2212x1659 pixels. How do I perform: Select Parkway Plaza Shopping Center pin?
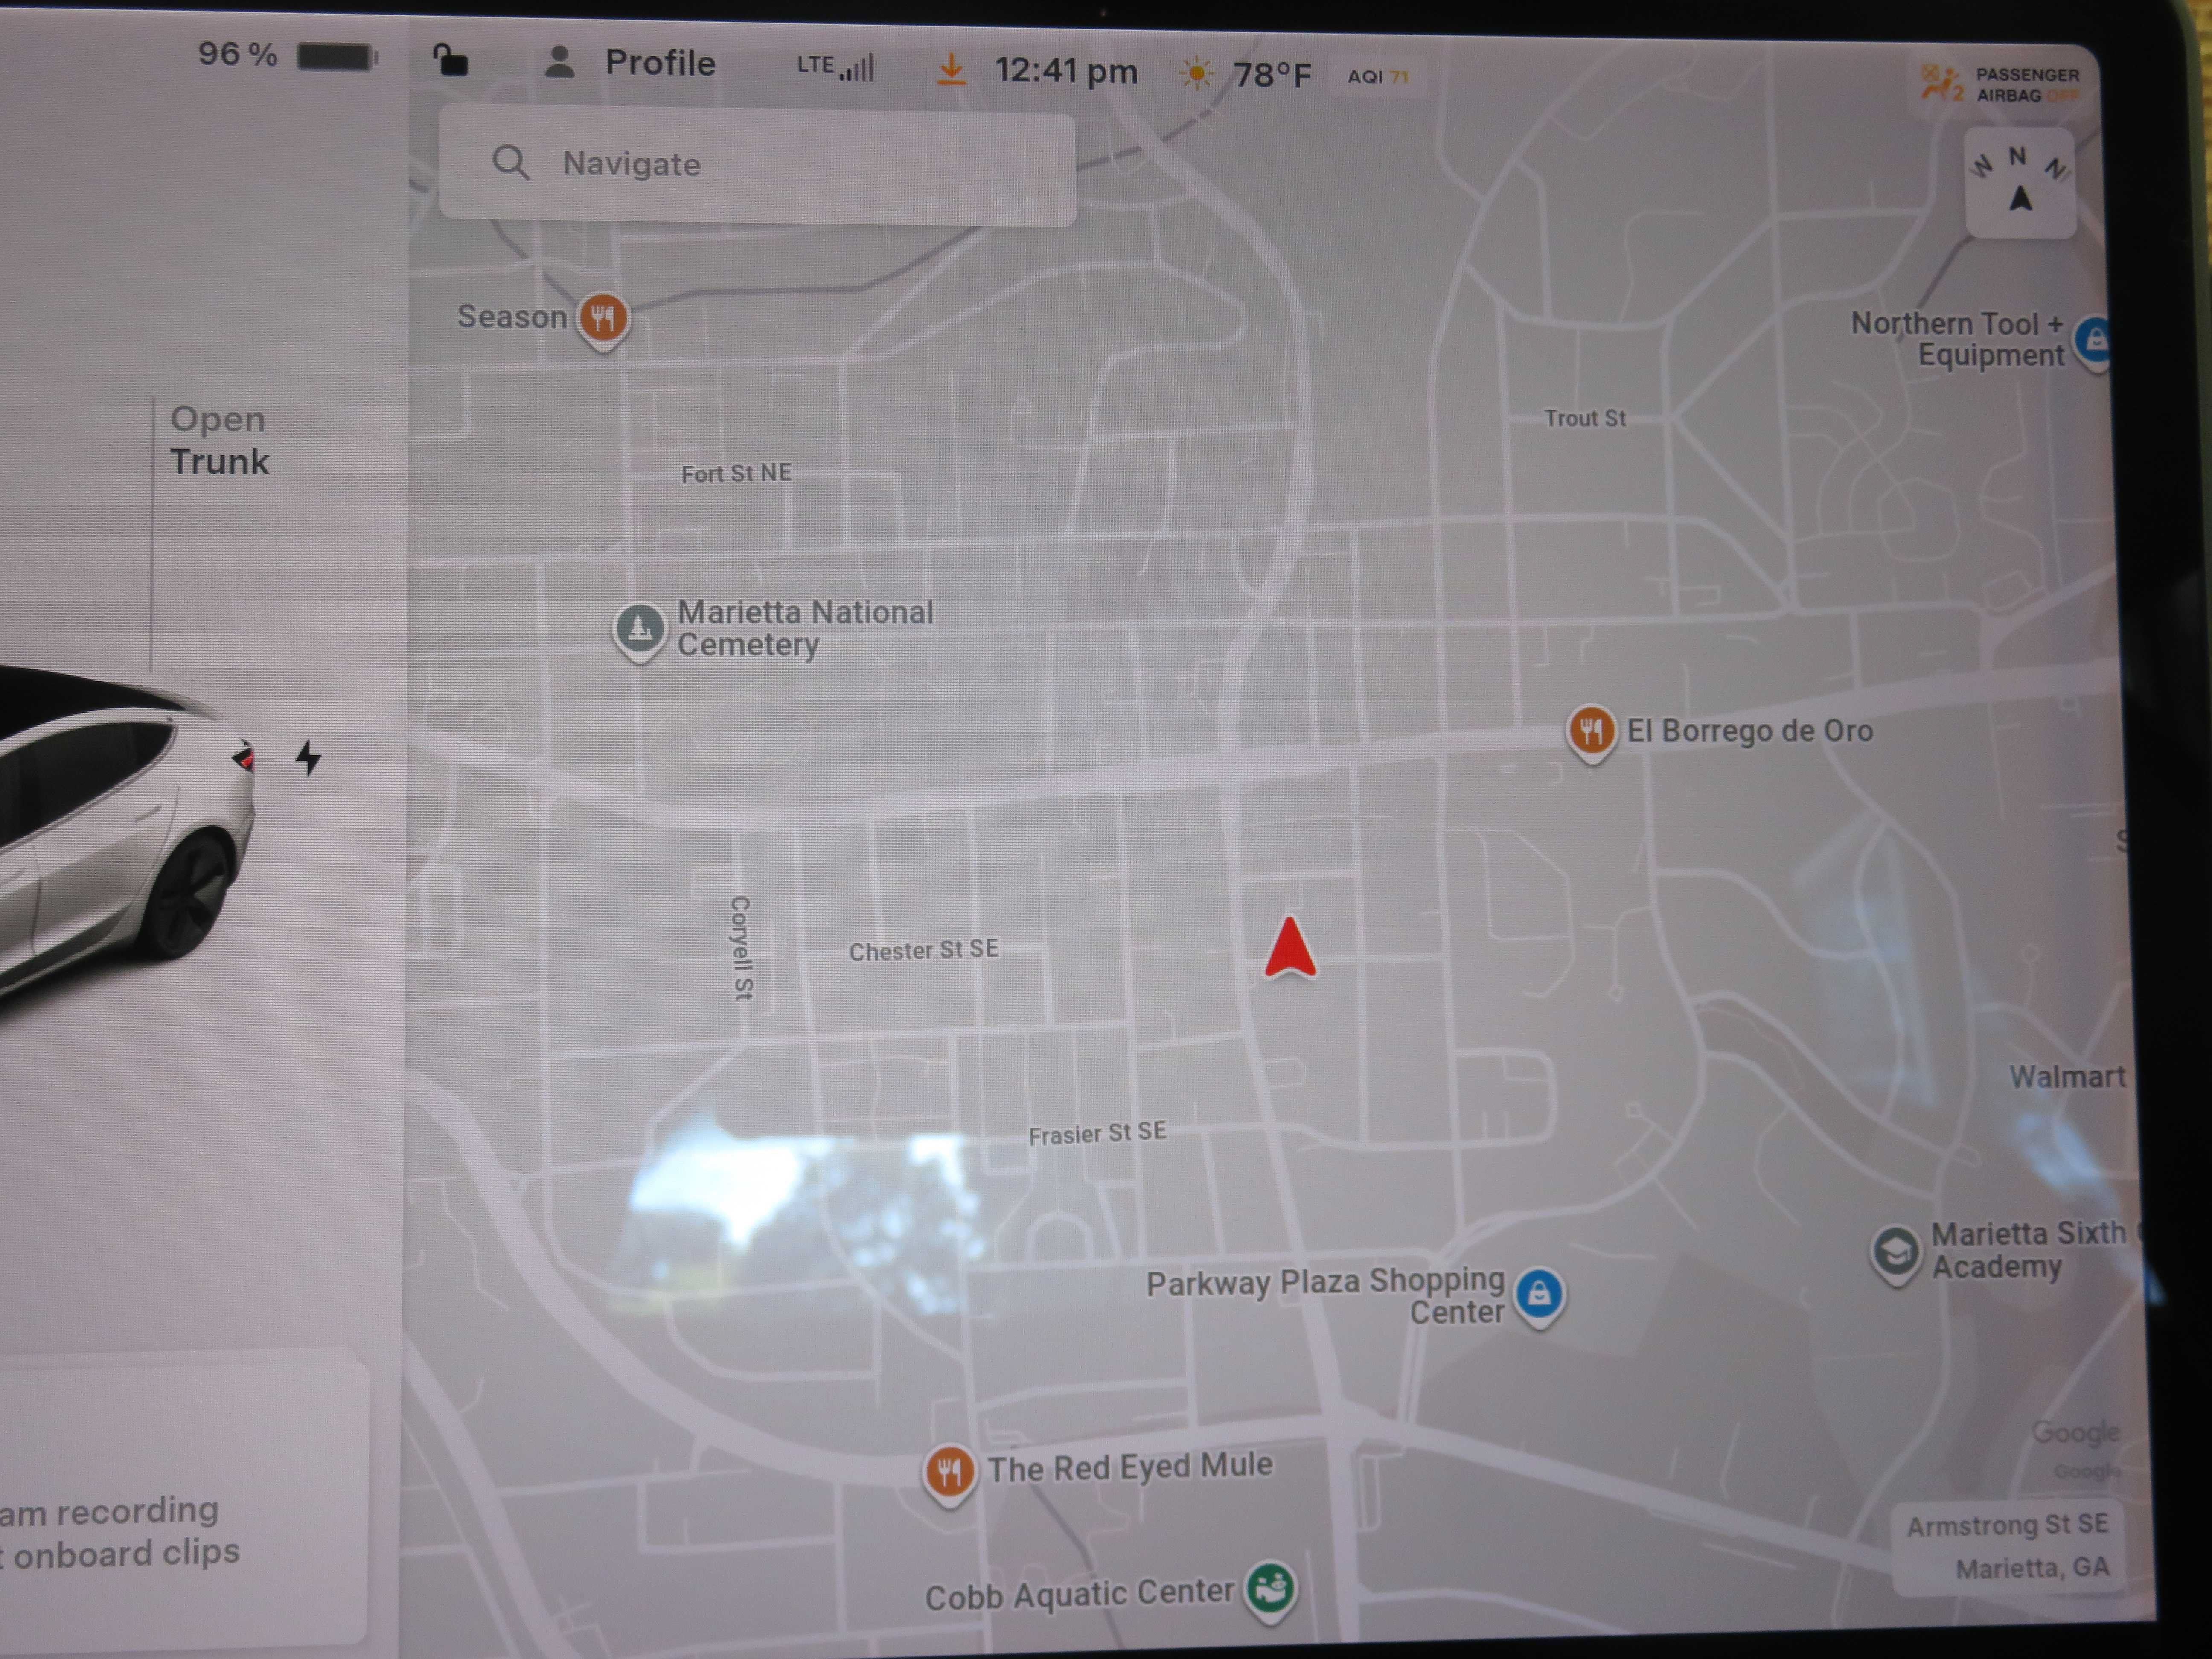(x=1539, y=1297)
